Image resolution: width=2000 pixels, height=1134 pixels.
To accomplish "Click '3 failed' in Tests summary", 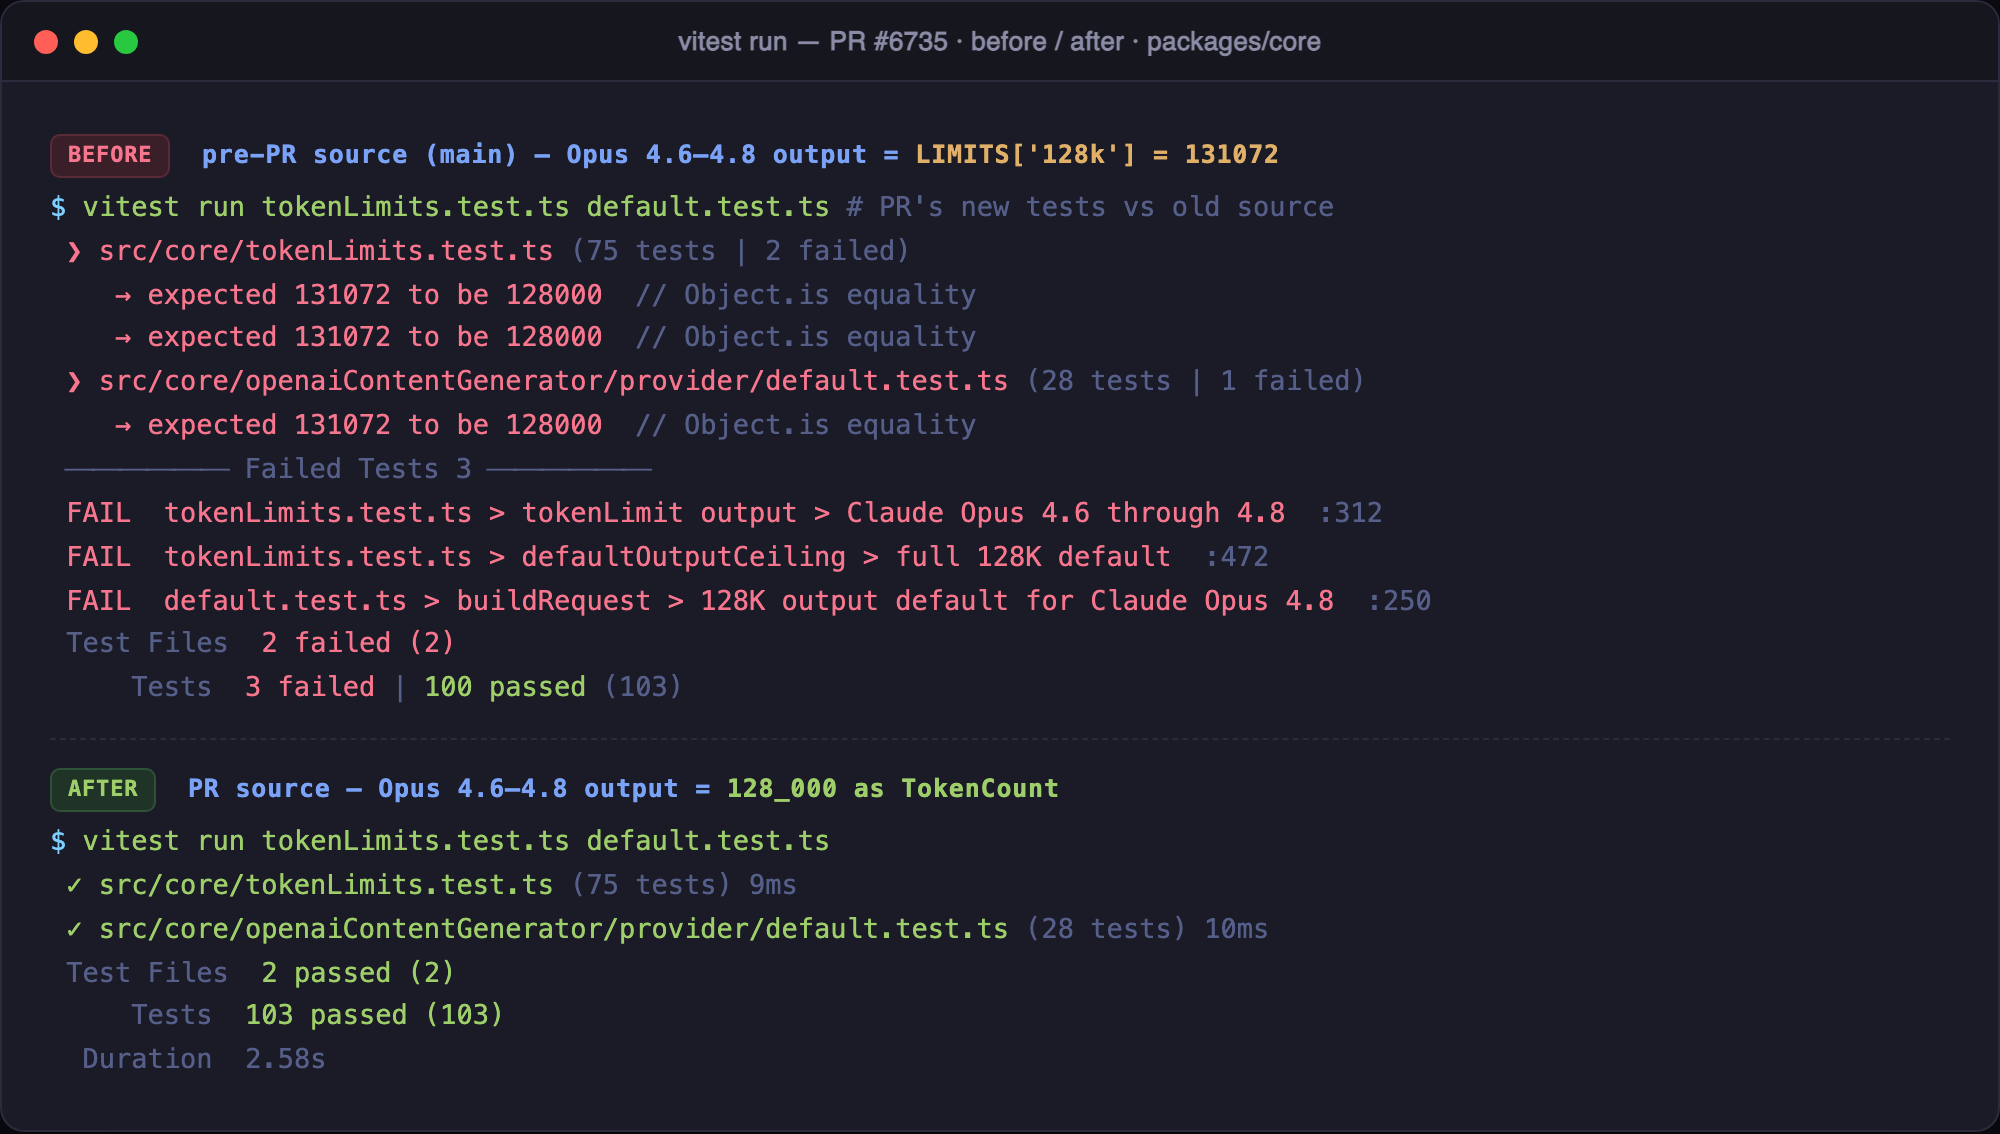I will (310, 687).
